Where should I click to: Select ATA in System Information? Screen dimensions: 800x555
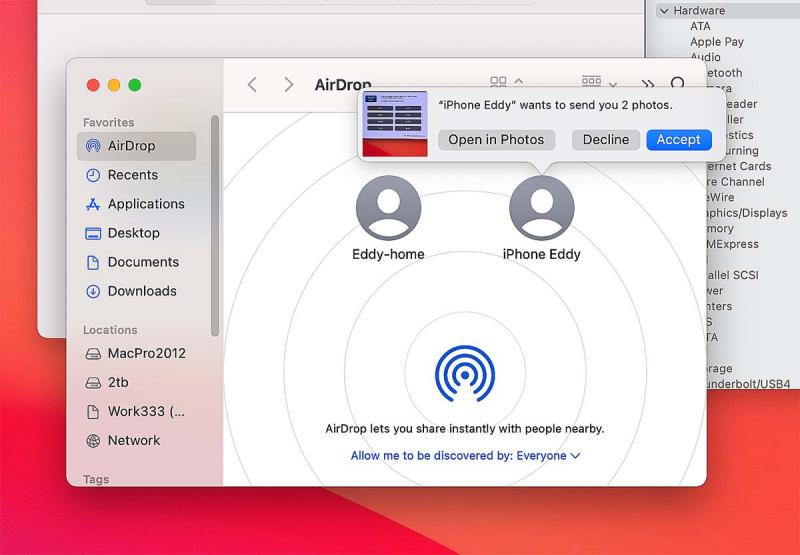pos(700,26)
